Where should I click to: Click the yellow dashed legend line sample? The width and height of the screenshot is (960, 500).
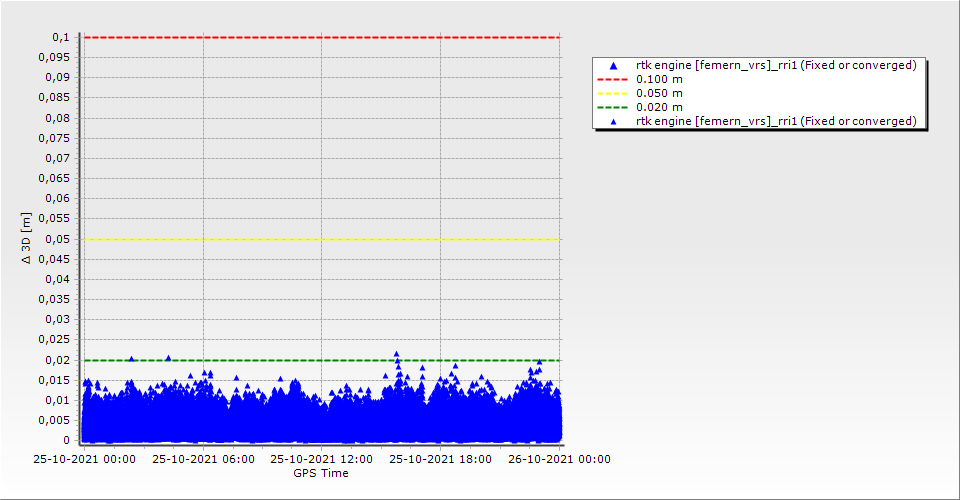[x=614, y=93]
